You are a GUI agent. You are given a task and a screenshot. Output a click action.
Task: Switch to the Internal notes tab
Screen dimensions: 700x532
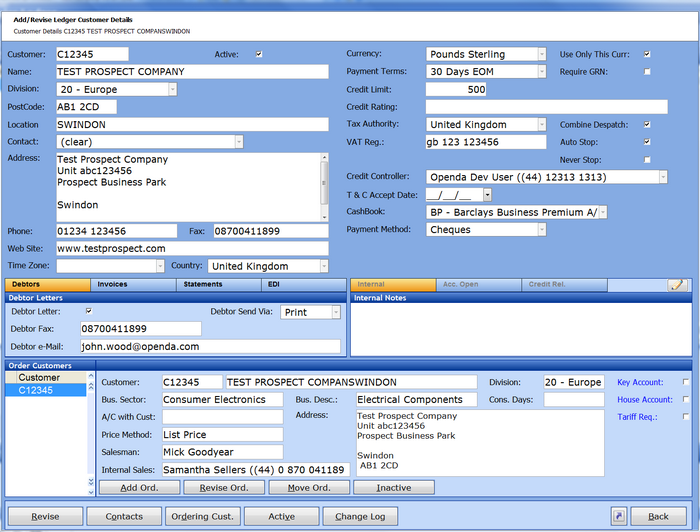pyautogui.click(x=393, y=285)
